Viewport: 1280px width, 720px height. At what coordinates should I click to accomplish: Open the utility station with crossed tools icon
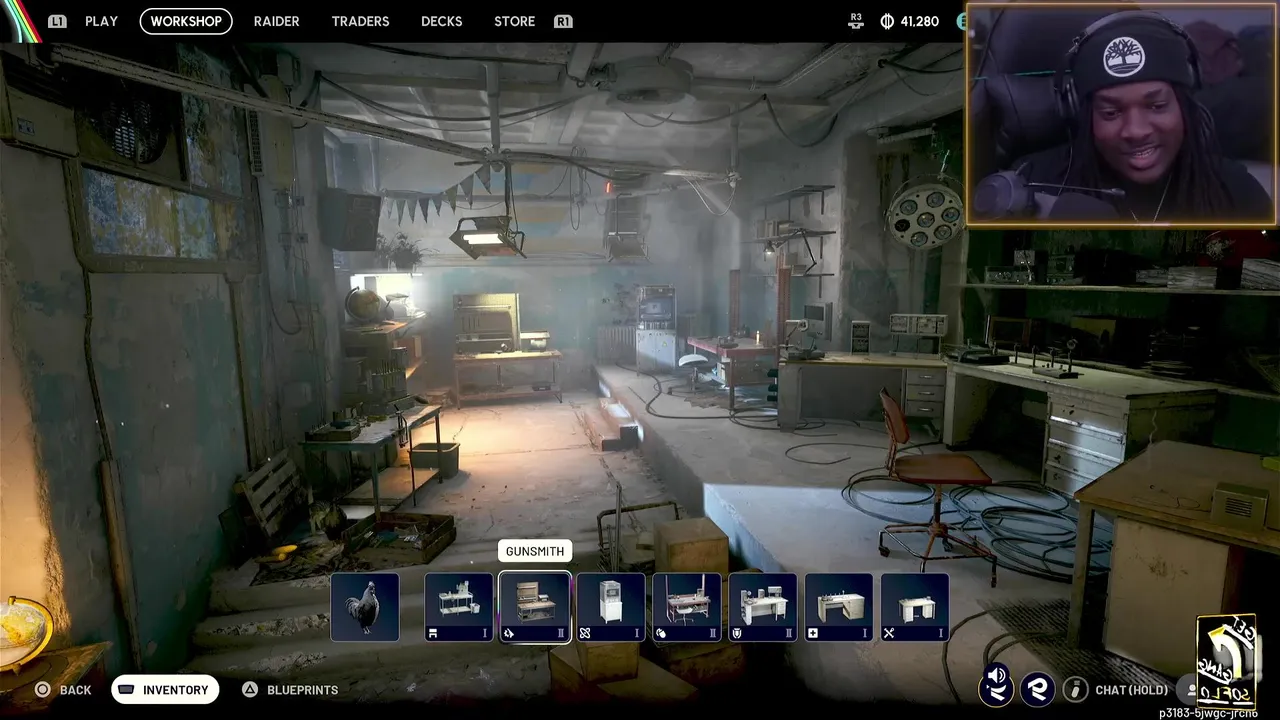pyautogui.click(x=915, y=607)
